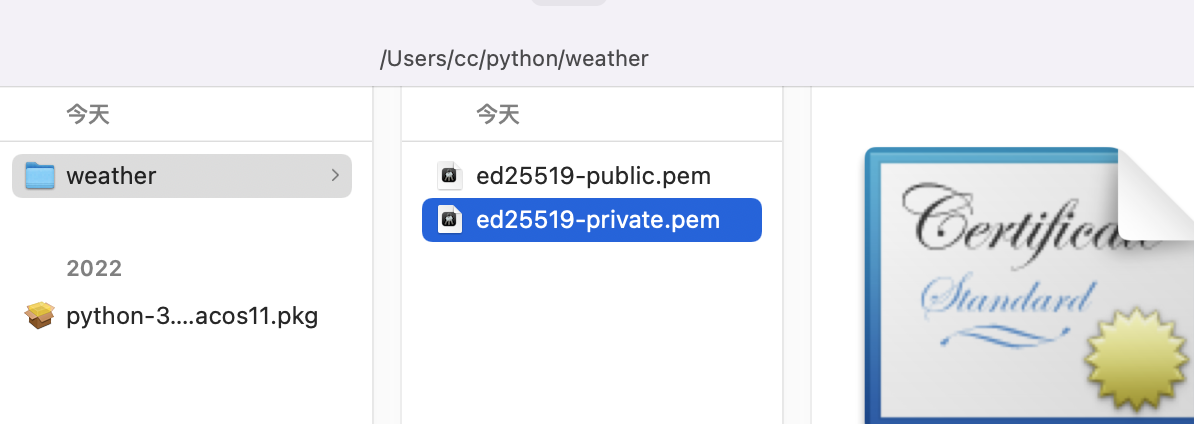
Task: Select the ed25519-private.pem file name
Action: (x=598, y=220)
